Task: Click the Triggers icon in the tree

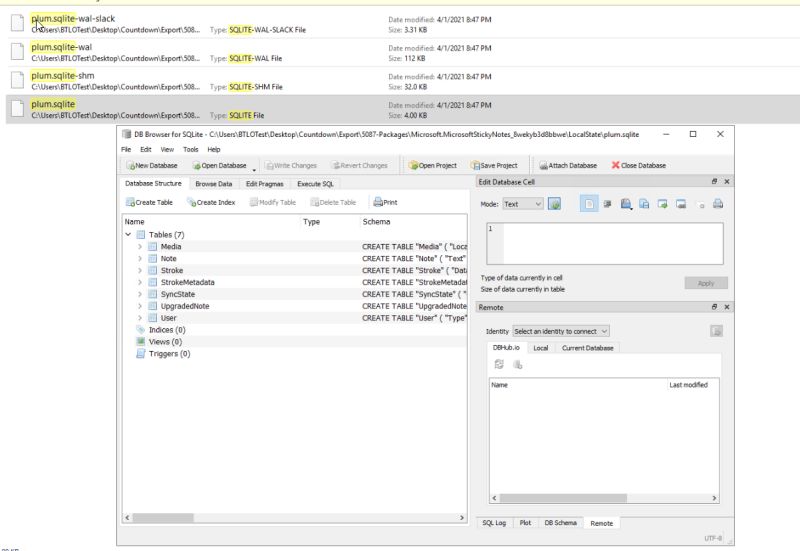Action: 140,354
